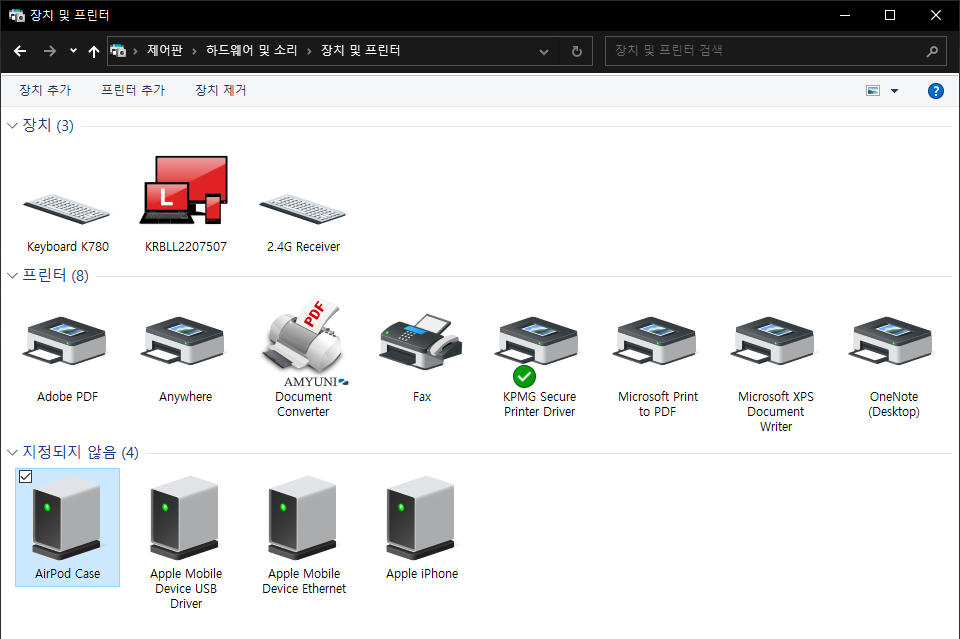Select Microsoft XPS Document Writer icon
960x639 pixels.
point(774,340)
